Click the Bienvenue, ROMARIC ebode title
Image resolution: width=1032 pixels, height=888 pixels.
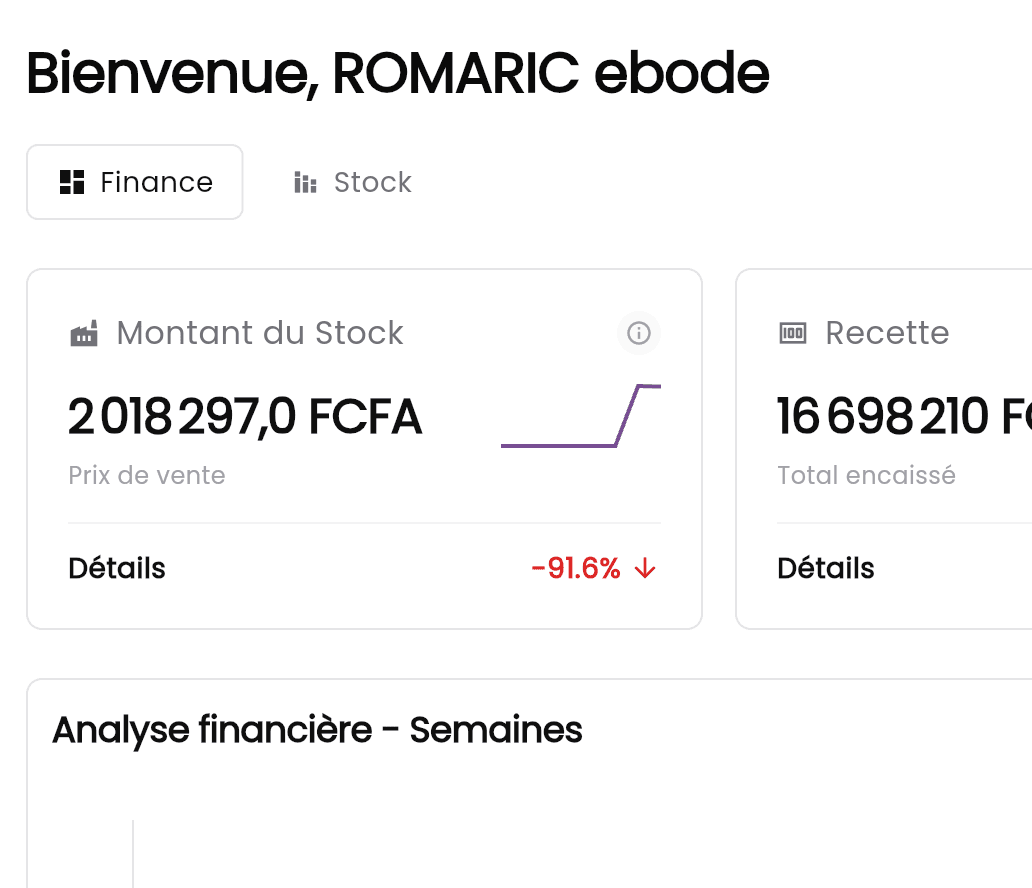click(x=397, y=73)
